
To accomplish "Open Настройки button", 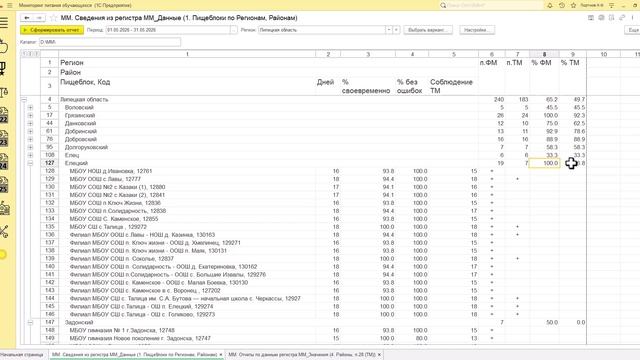I will click(477, 30).
